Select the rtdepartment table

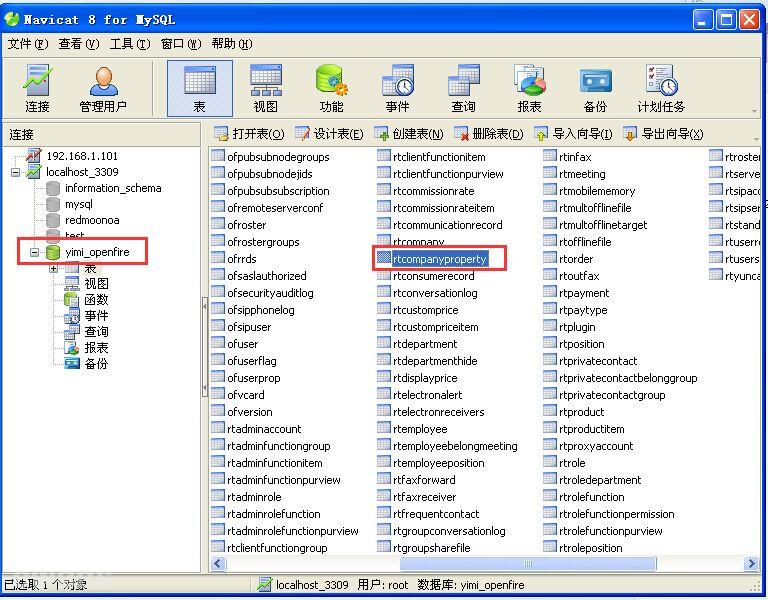pyautogui.click(x=425, y=344)
